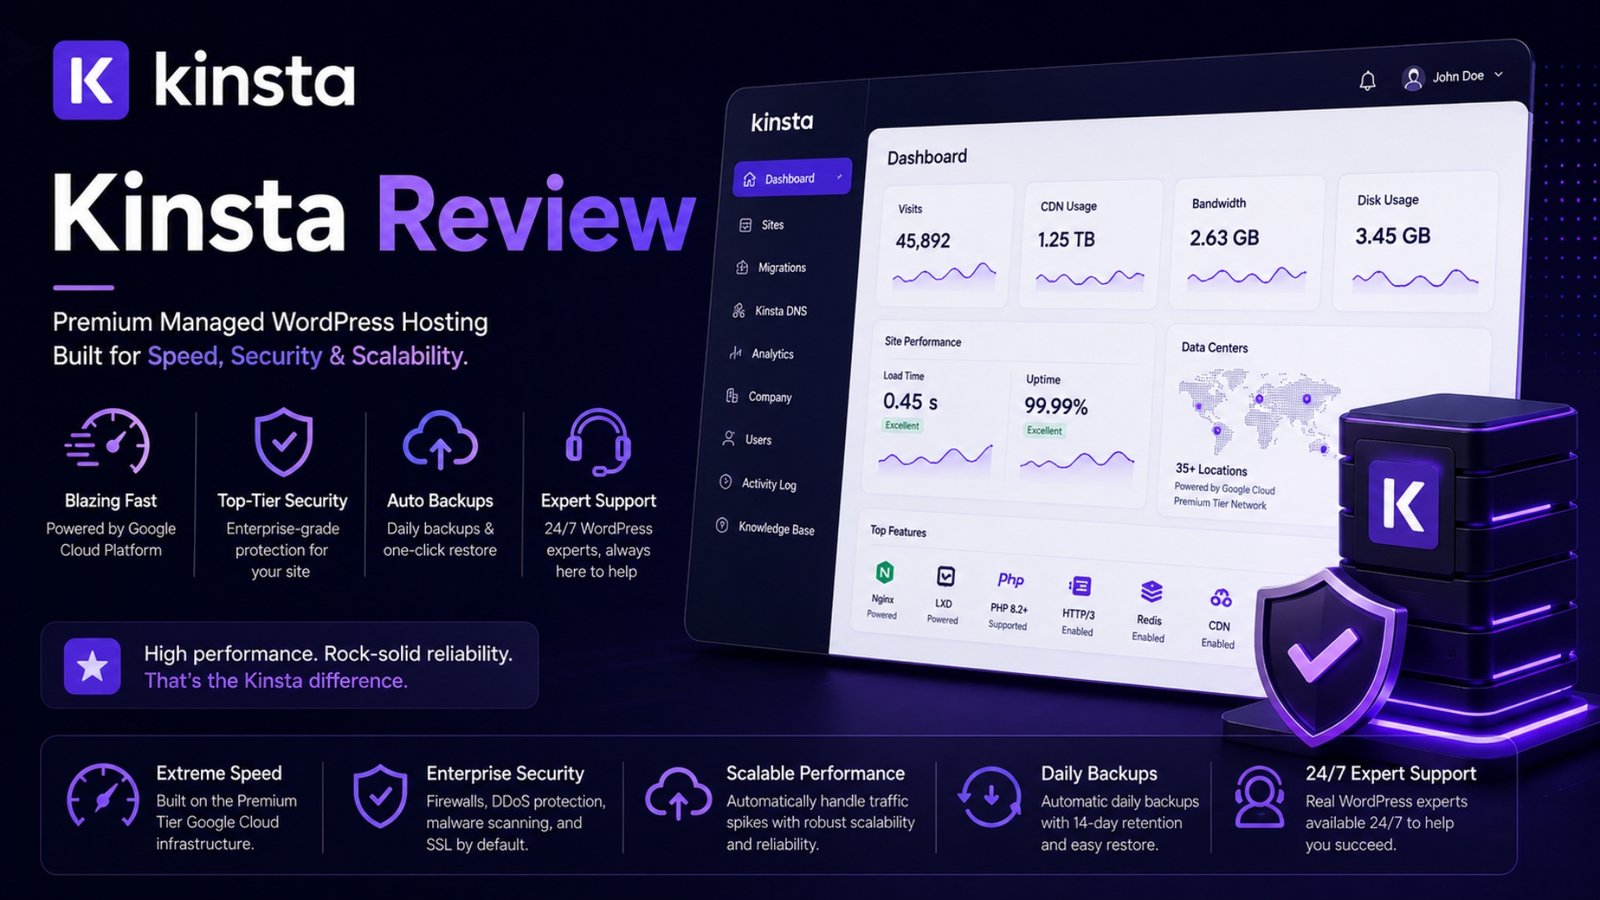Click the Visits value 45,892
The image size is (1600, 900).
923,241
